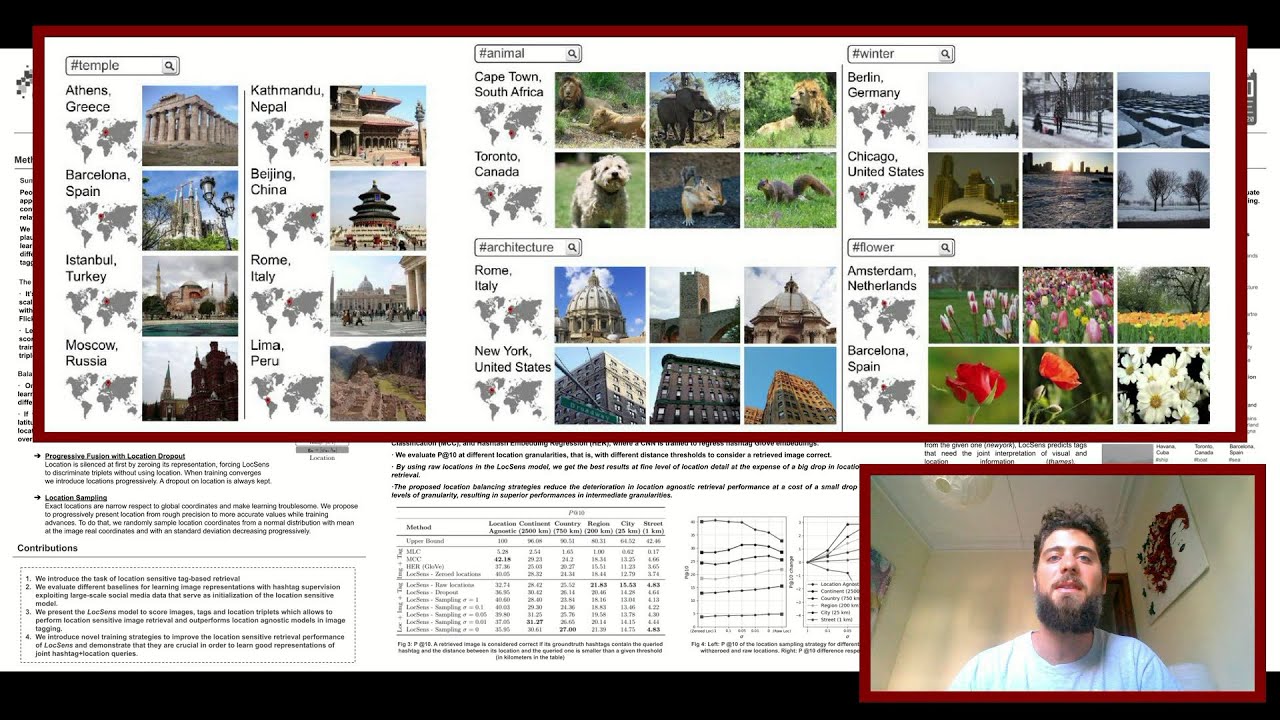
Task: Click the #architecture search field
Action: pyautogui.click(x=528, y=247)
